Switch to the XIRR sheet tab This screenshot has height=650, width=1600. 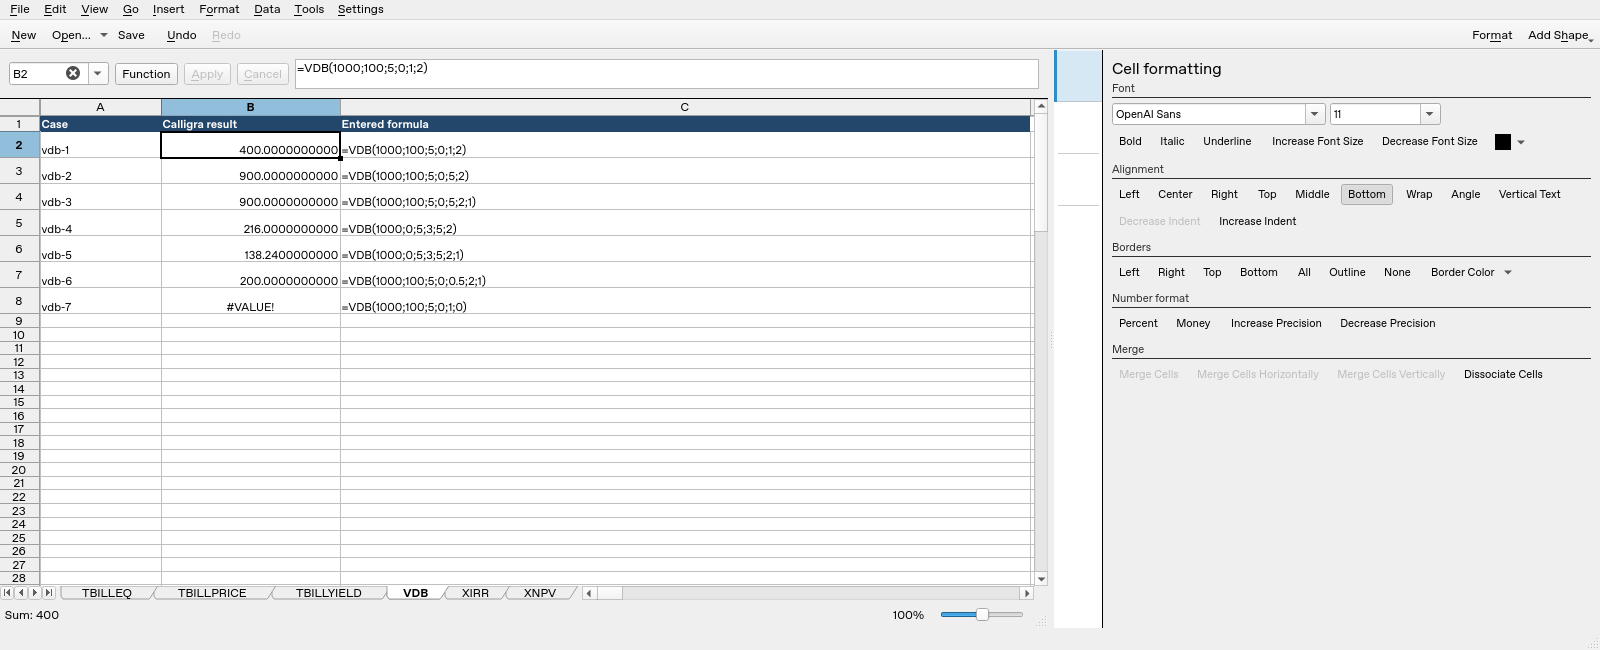475,593
